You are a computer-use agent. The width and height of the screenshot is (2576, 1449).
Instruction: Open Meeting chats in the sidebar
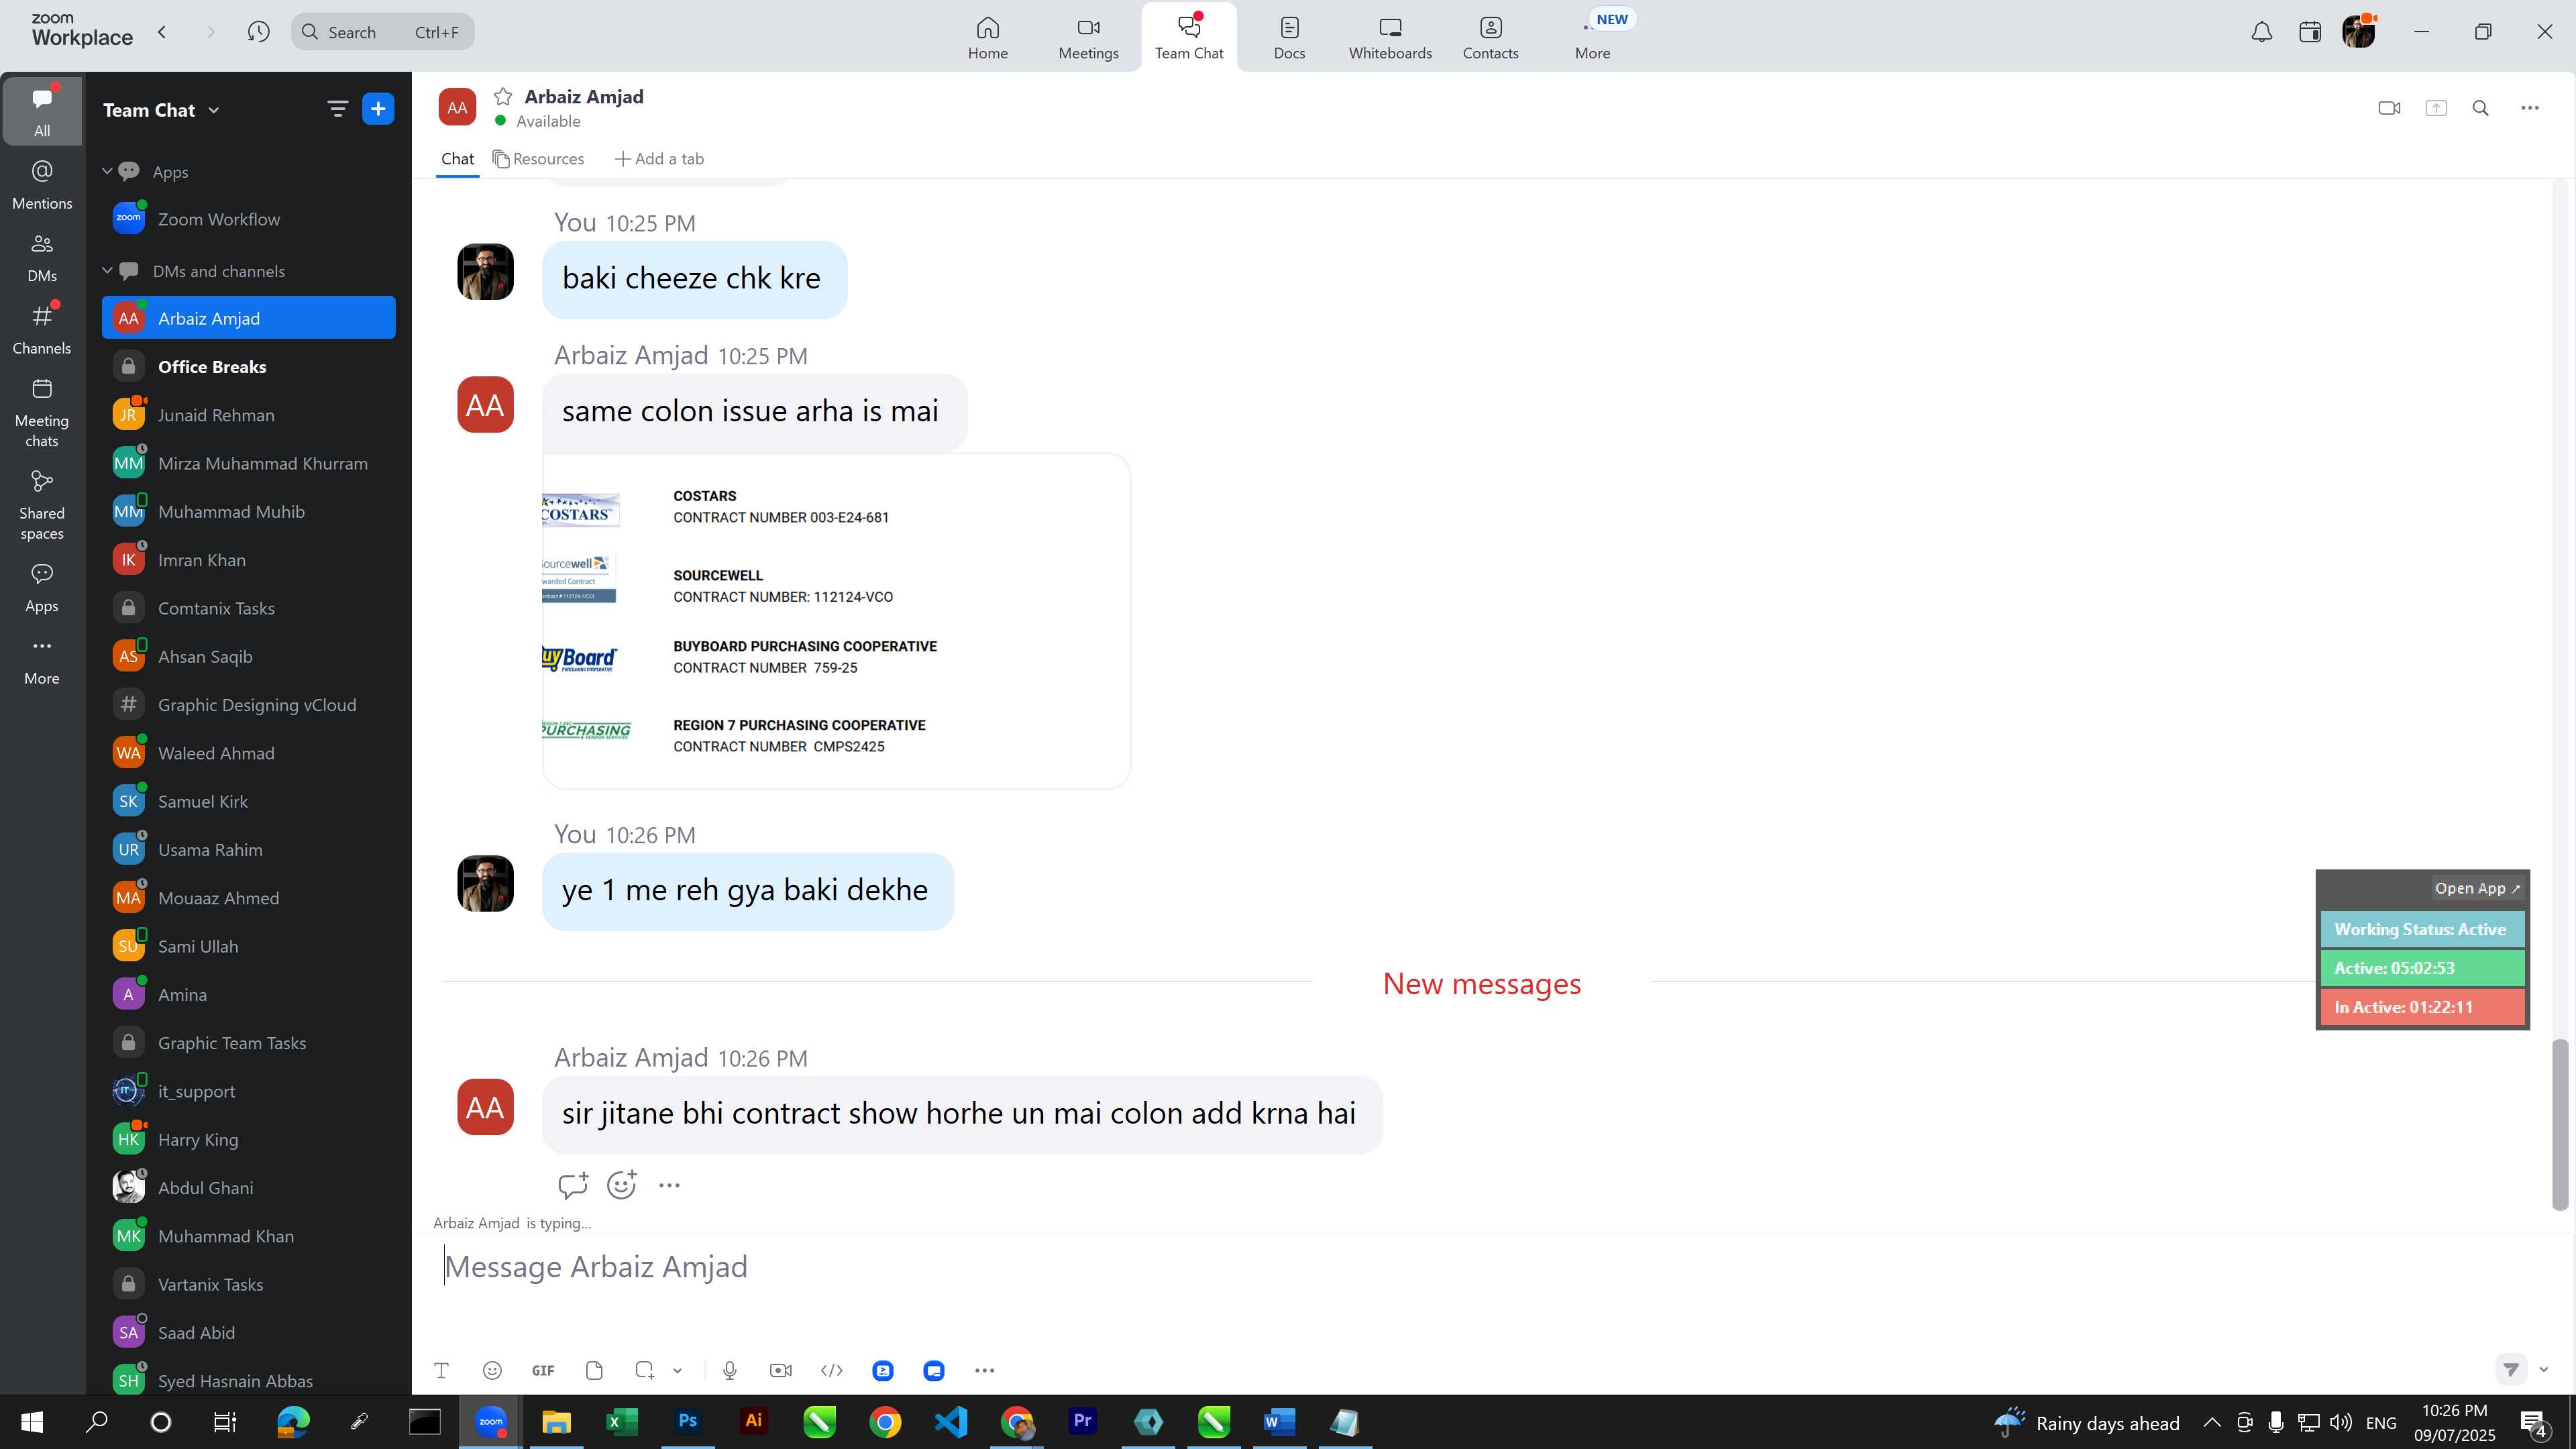42,413
